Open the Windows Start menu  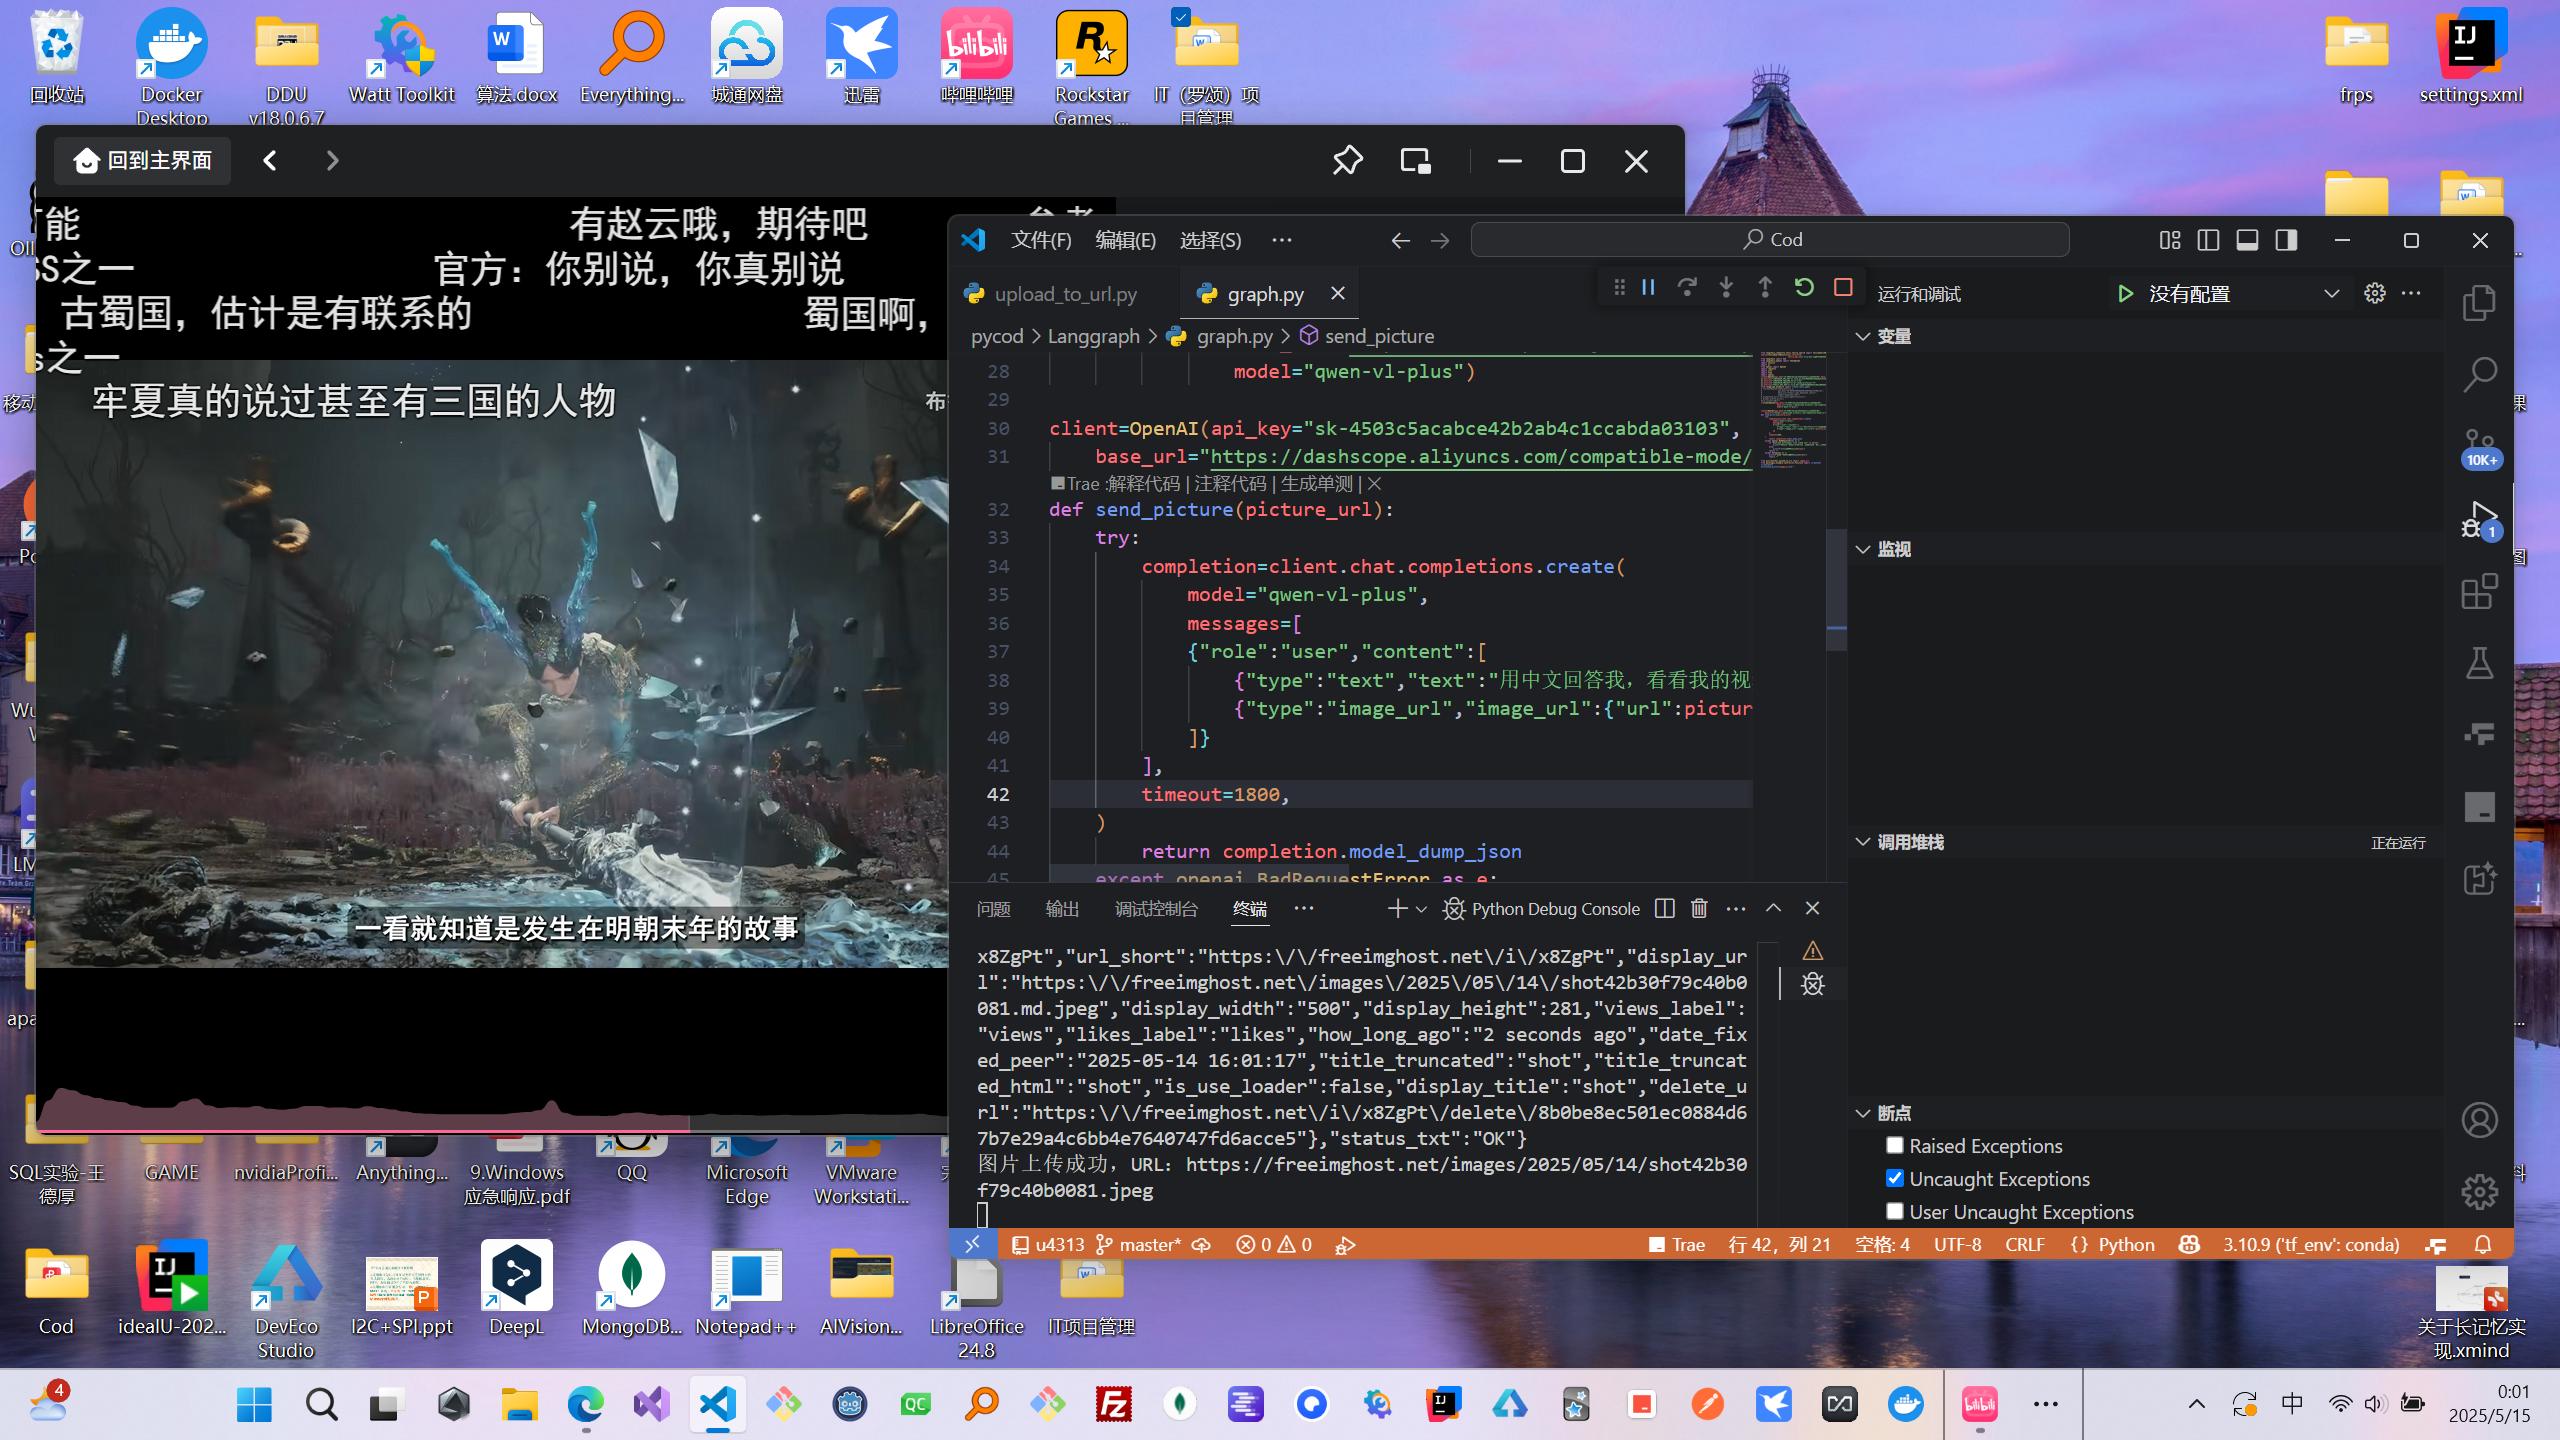click(x=254, y=1405)
